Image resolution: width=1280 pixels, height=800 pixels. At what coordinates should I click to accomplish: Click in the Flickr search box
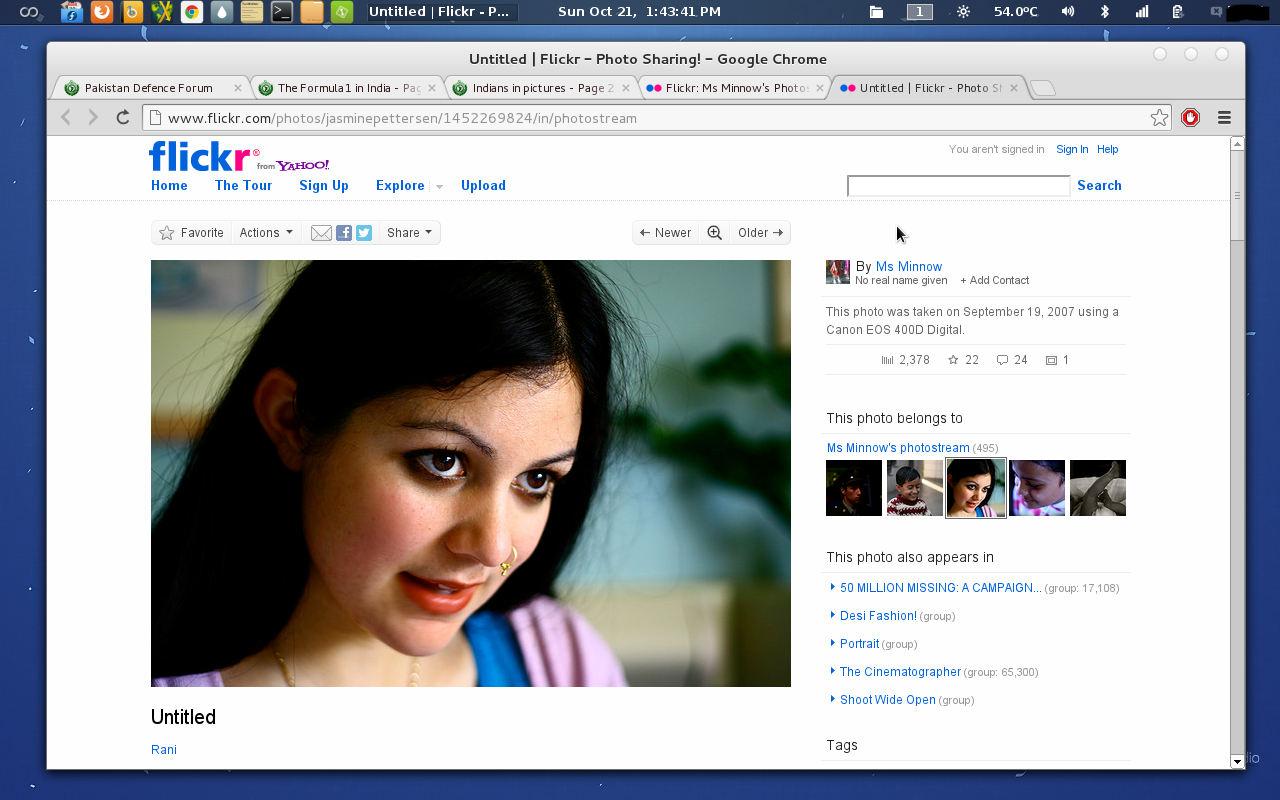pyautogui.click(x=959, y=186)
